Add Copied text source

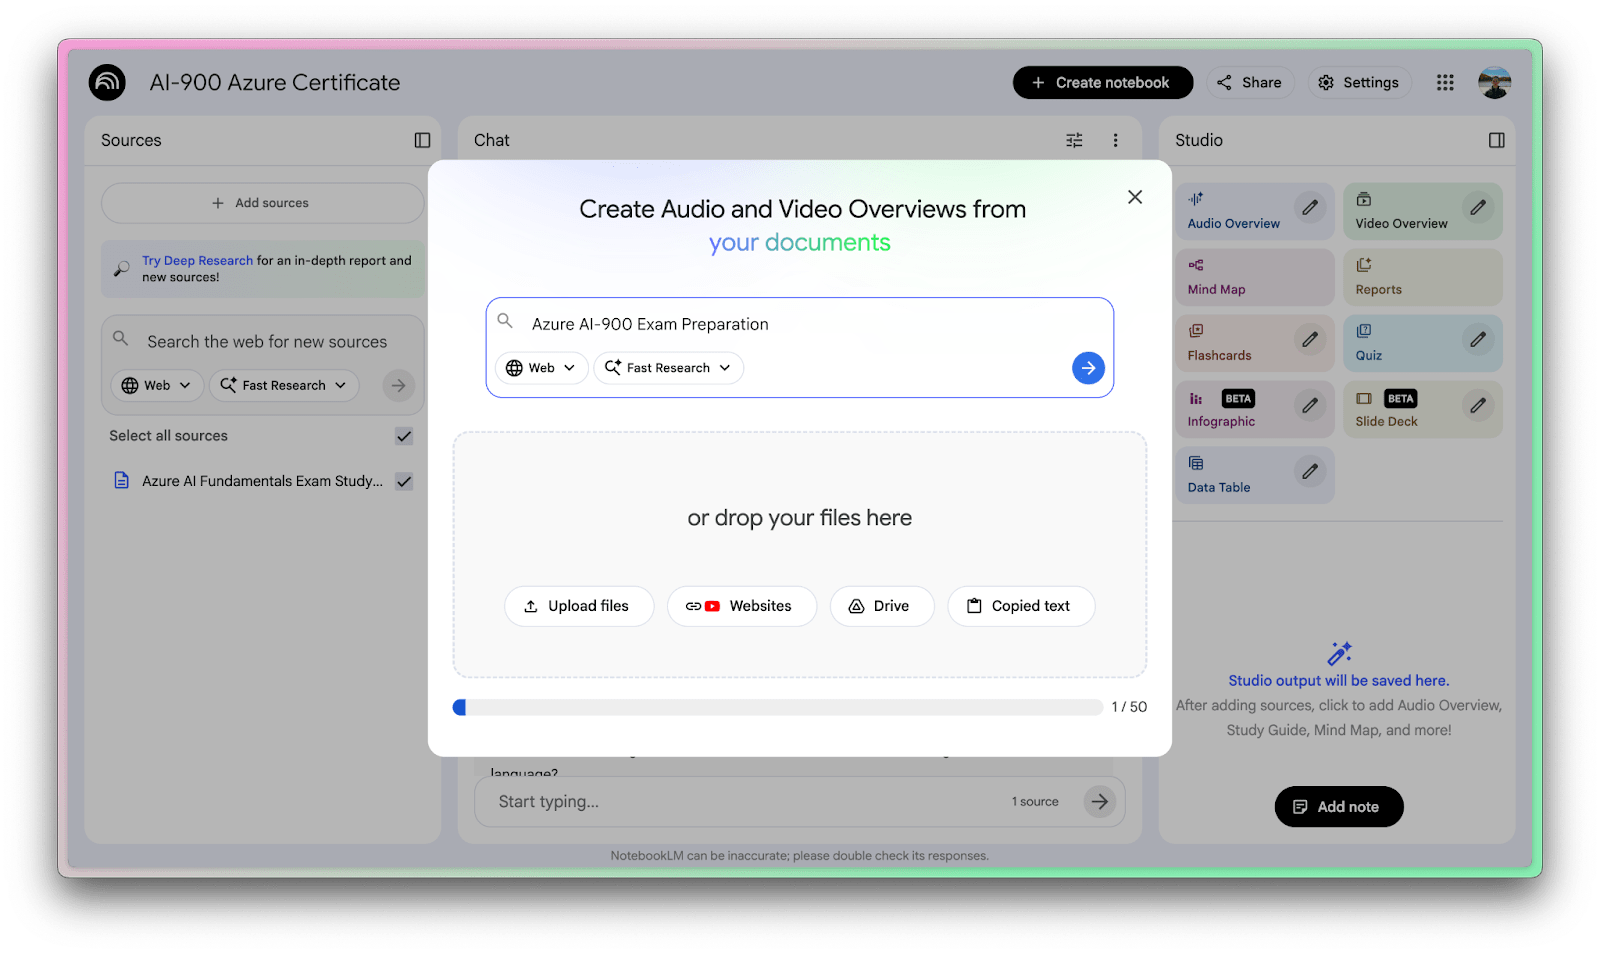1021,606
